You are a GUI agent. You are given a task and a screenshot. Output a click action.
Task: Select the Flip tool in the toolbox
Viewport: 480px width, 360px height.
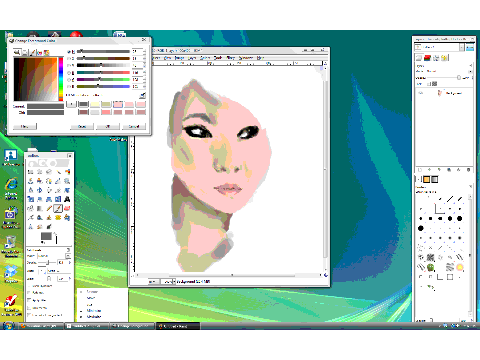[x=58, y=199]
